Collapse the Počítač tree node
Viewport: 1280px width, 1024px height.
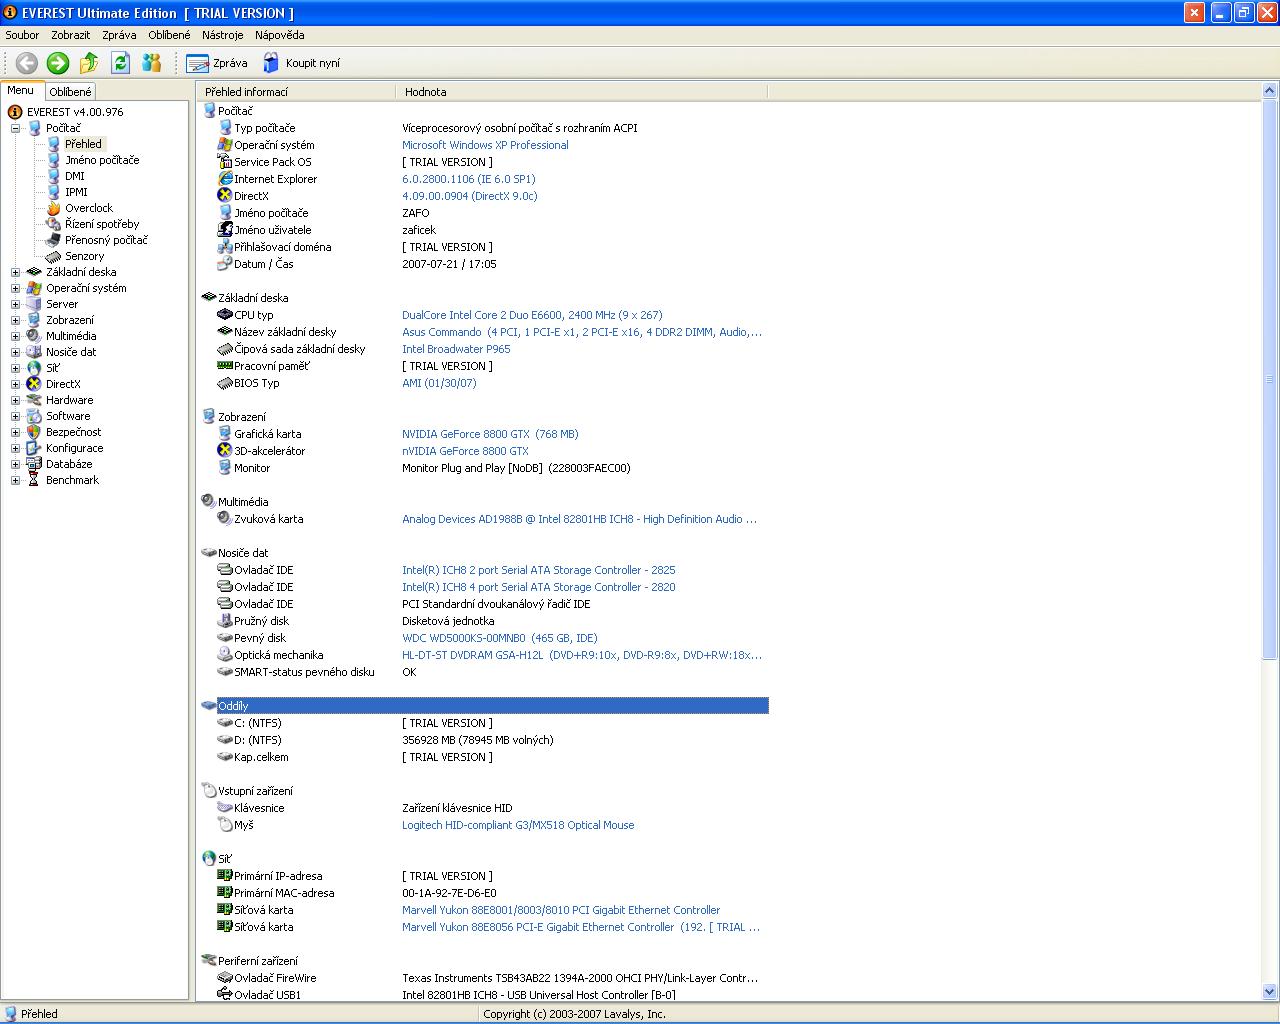(x=15, y=128)
